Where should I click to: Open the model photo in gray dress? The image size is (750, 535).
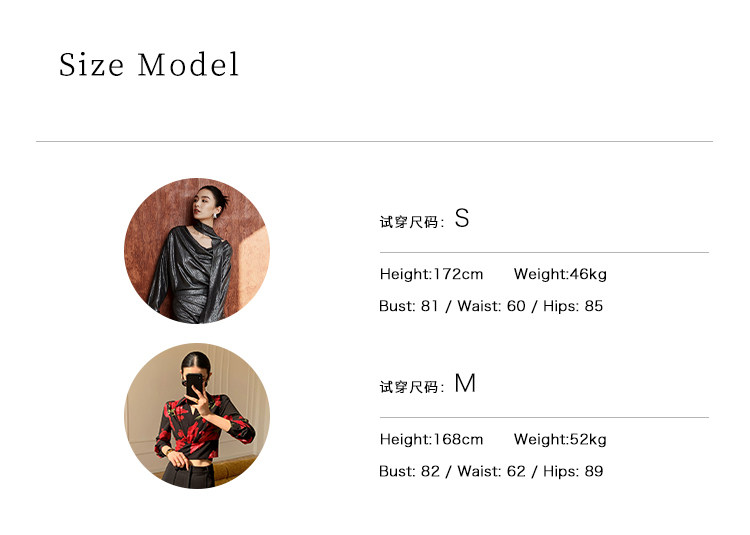coord(197,251)
